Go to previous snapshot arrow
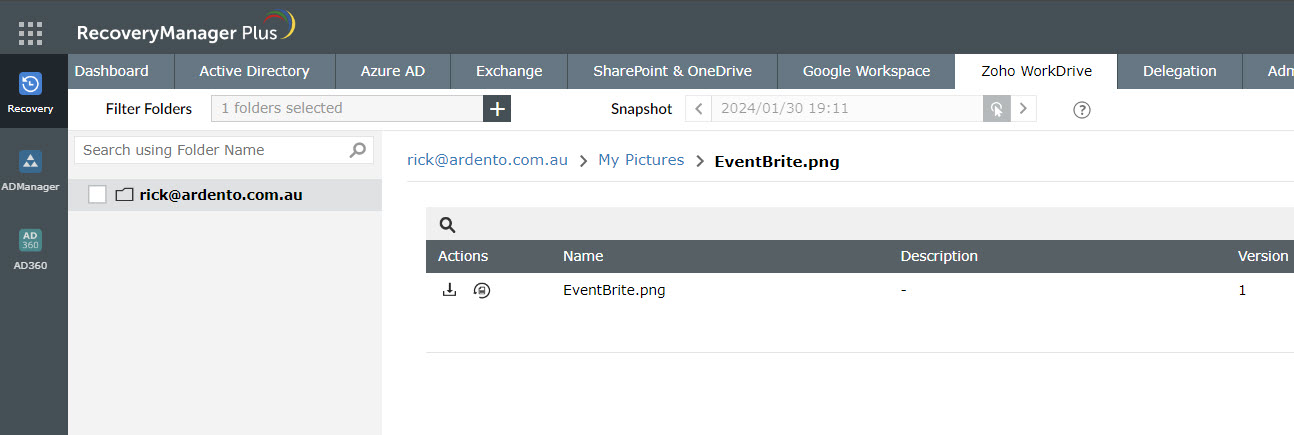 tap(698, 109)
